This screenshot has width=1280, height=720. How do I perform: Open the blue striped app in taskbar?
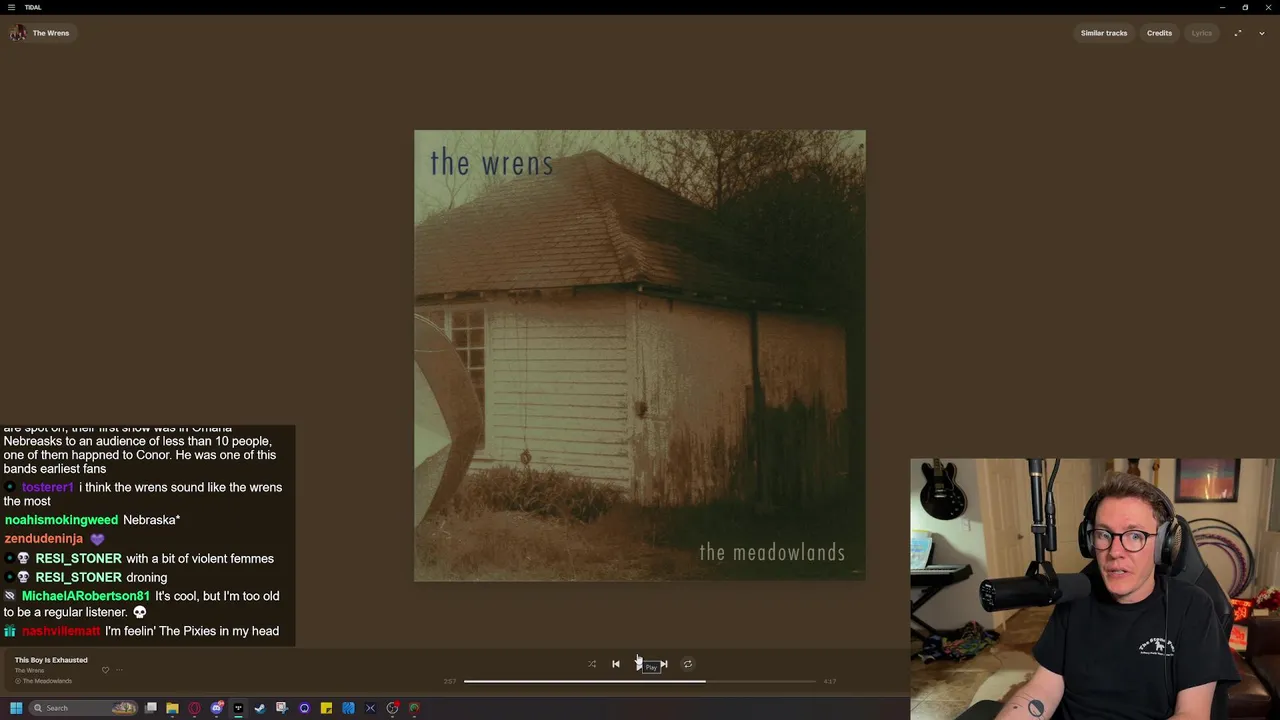[x=348, y=708]
